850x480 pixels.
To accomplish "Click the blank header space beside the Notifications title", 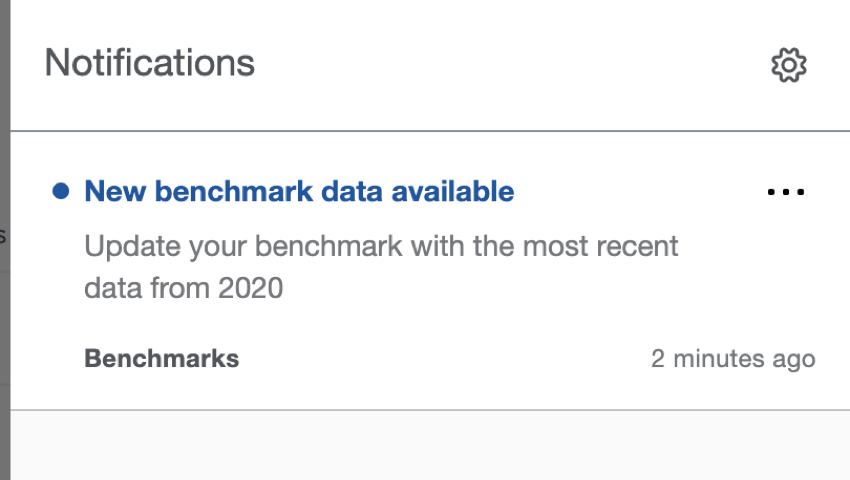I will tap(510, 64).
